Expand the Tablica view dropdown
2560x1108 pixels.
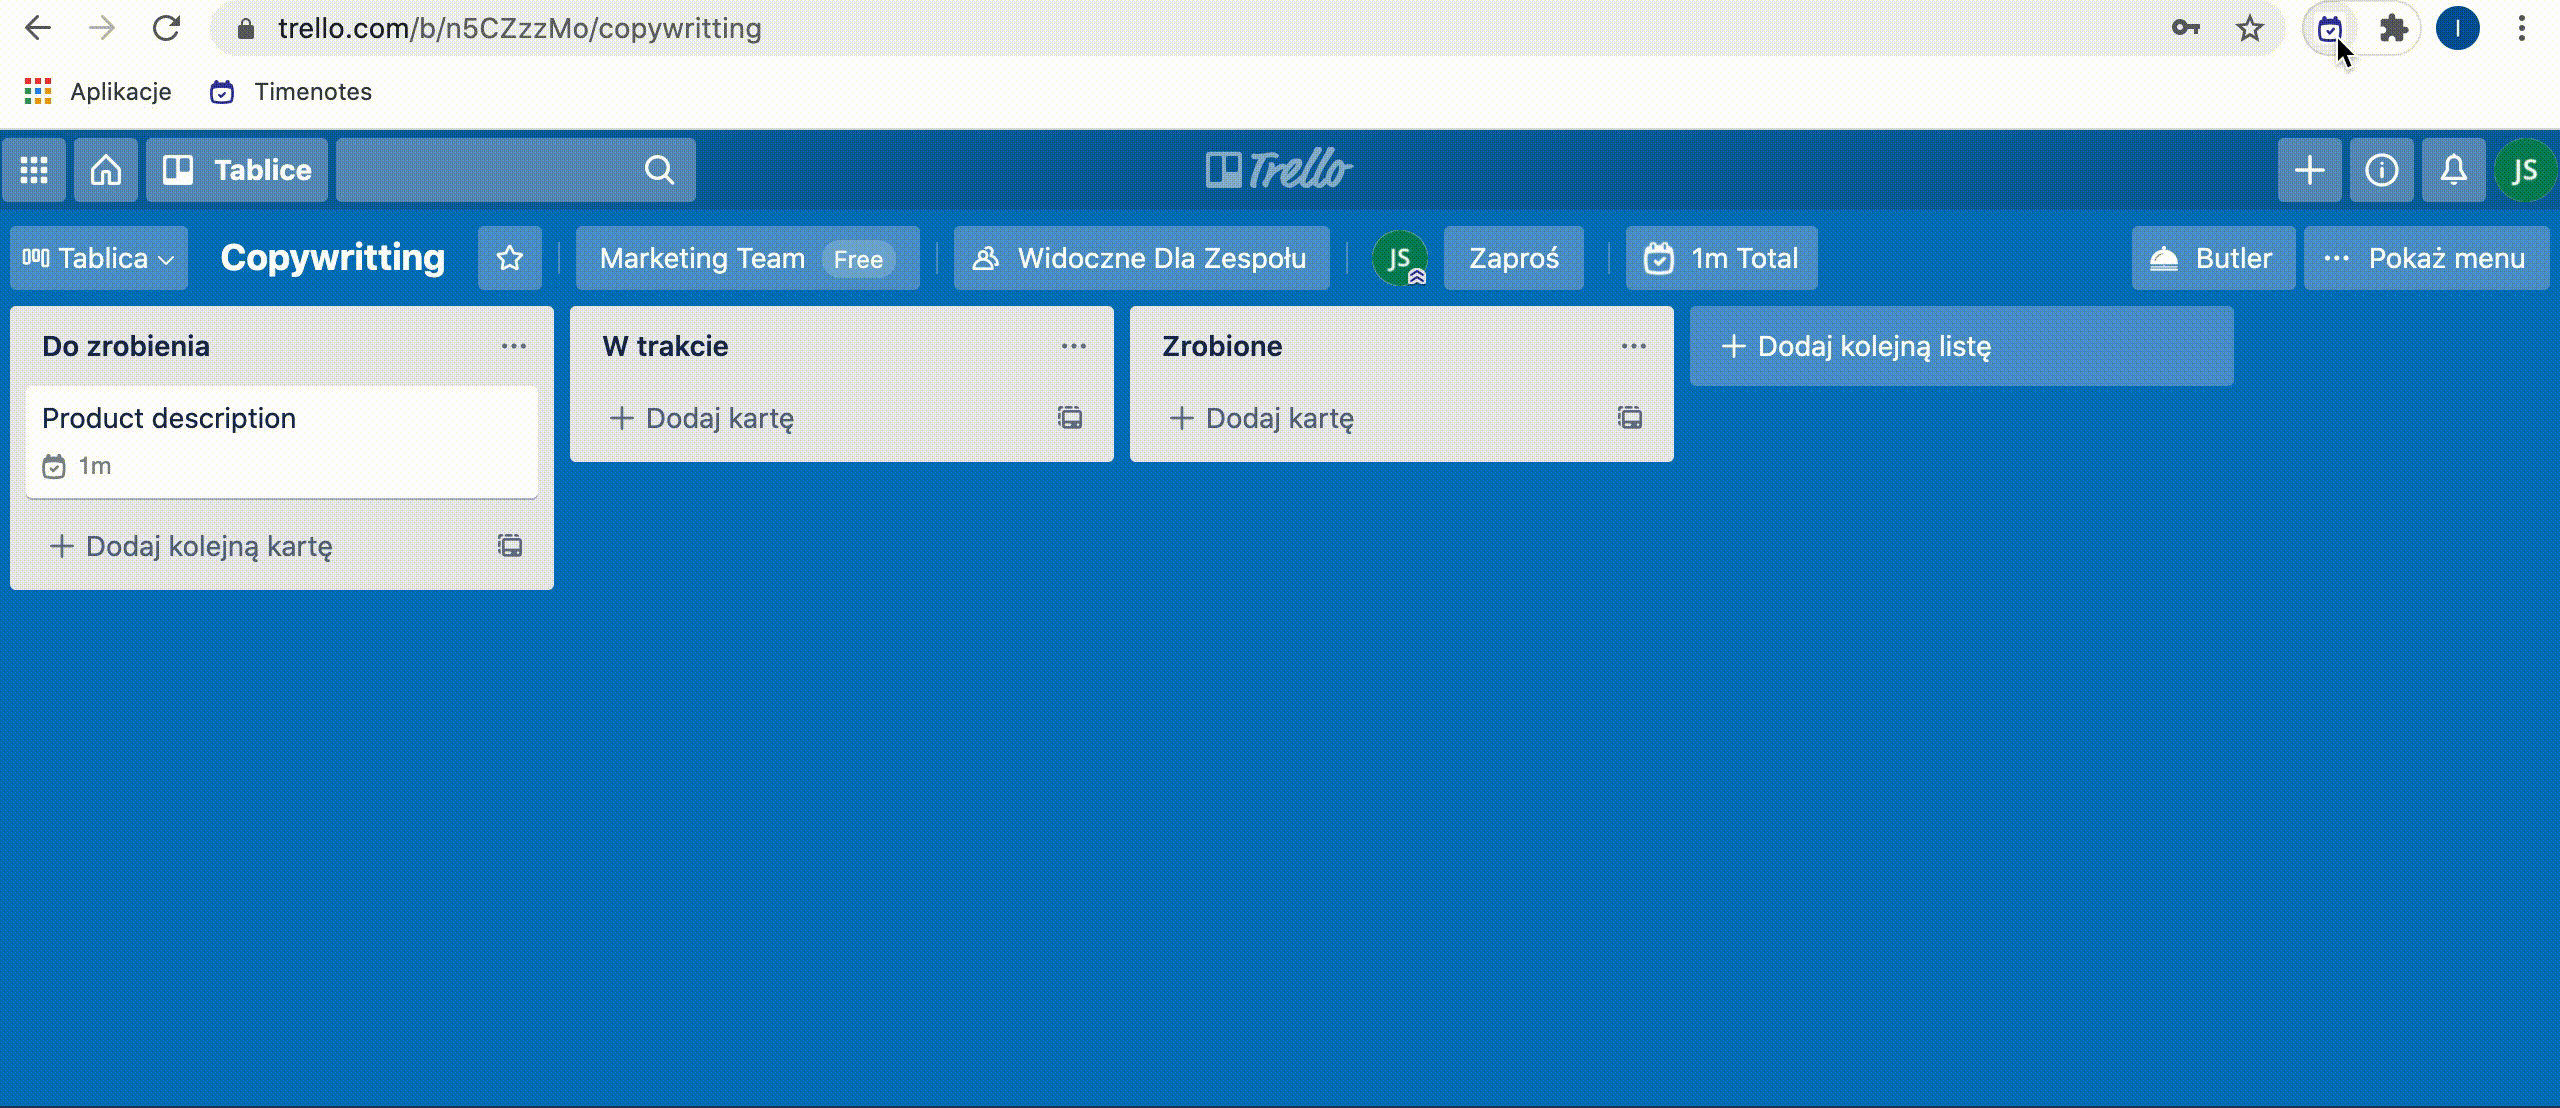point(99,258)
